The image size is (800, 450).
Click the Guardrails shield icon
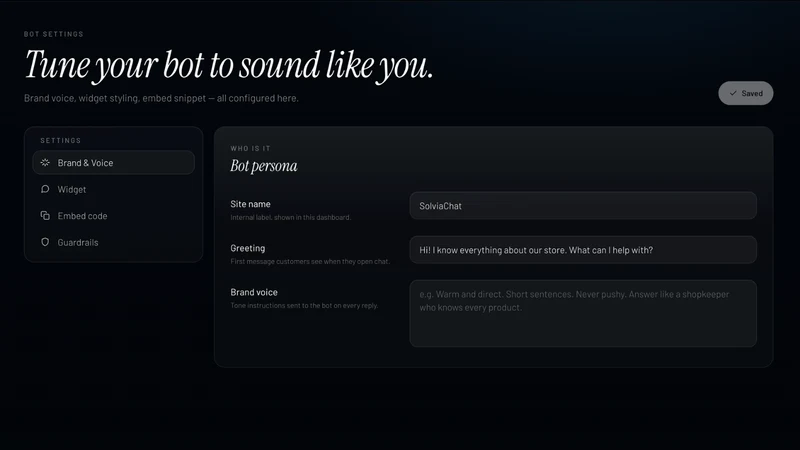click(45, 242)
